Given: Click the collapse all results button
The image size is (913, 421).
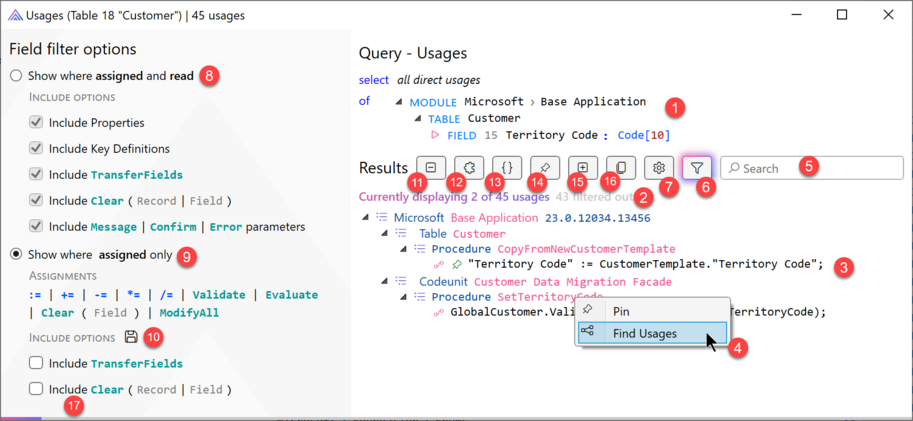Looking at the screenshot, I should [431, 168].
